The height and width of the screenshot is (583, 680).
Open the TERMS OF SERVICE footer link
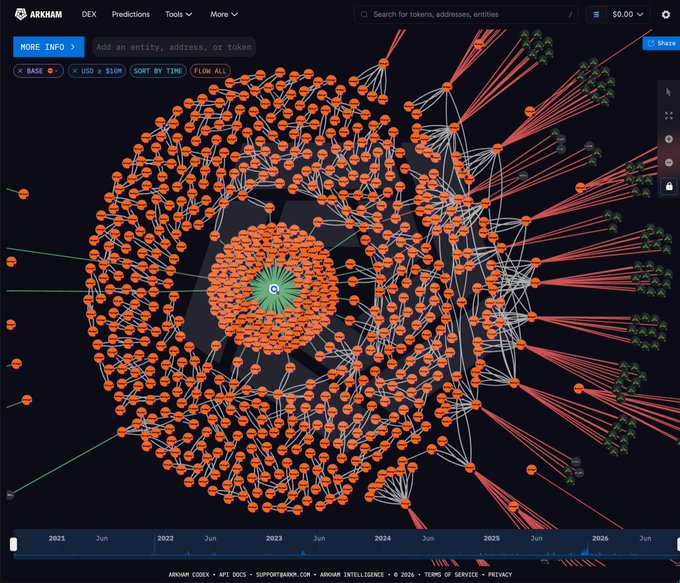click(451, 574)
